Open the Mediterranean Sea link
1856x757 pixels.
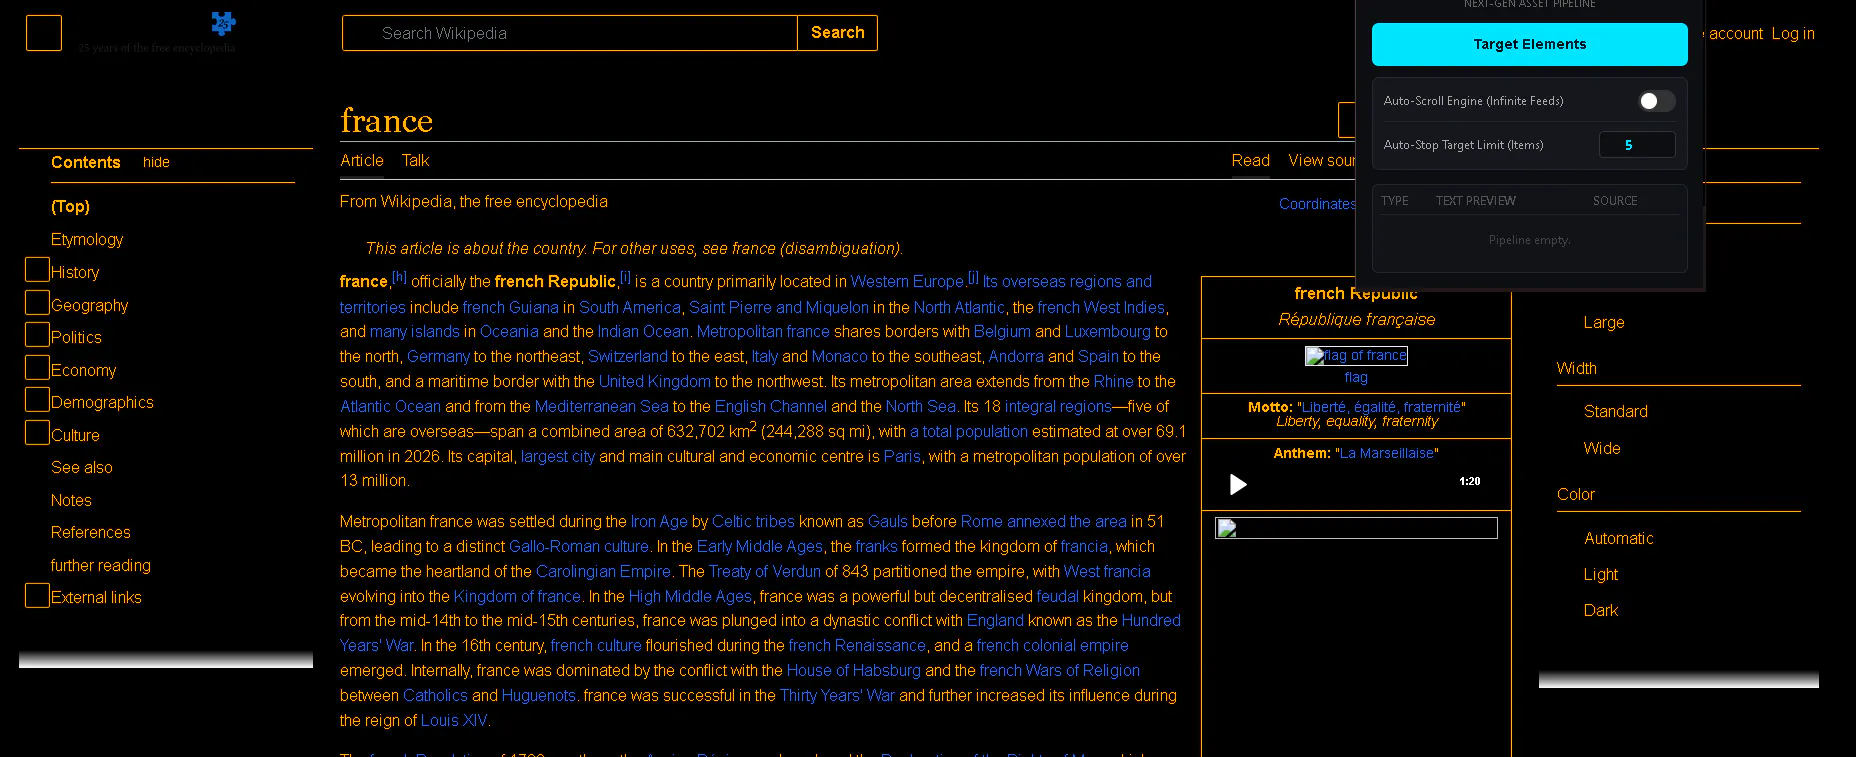tap(602, 406)
